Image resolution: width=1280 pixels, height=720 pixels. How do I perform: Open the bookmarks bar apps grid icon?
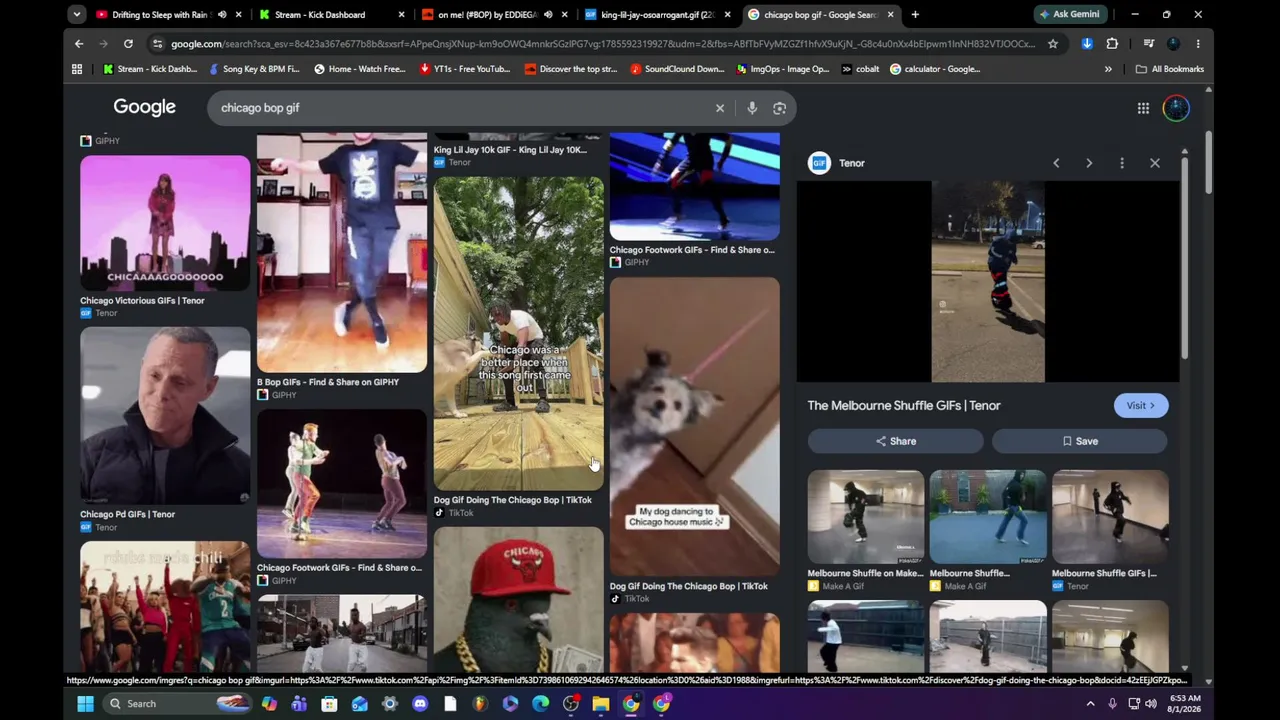click(77, 69)
